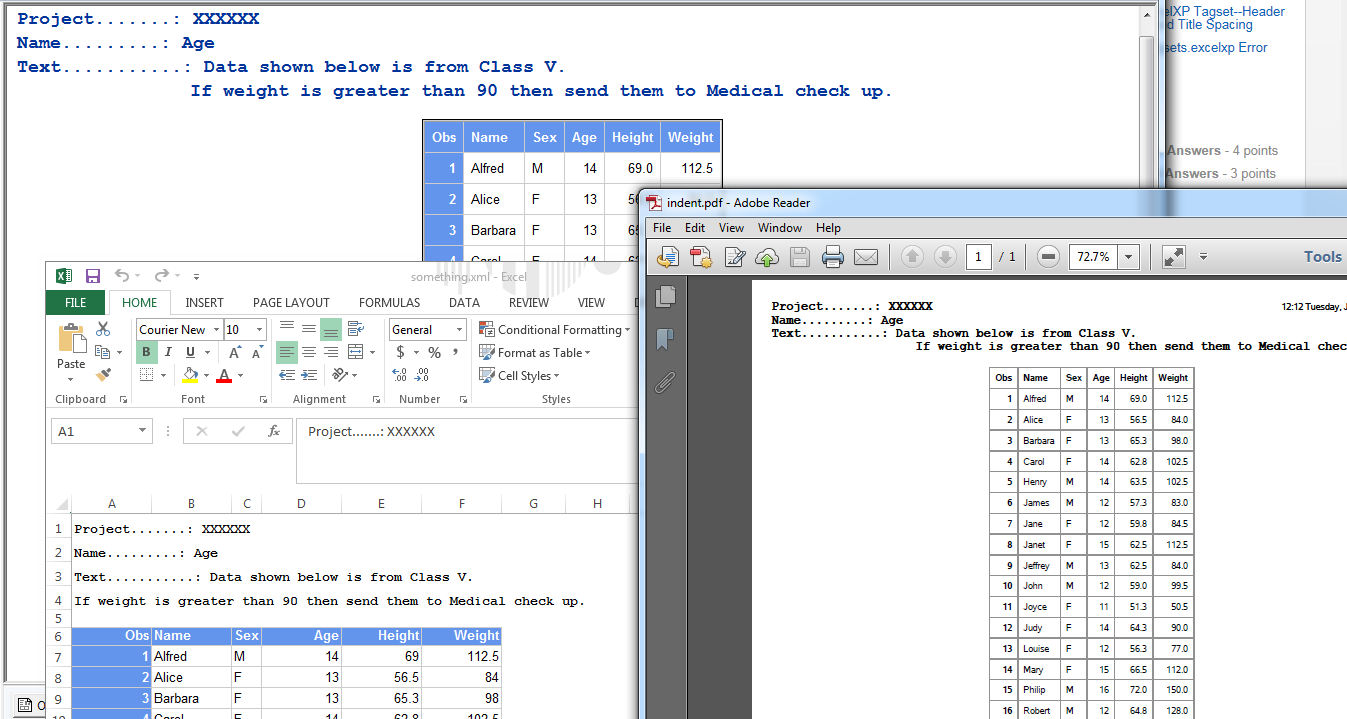Show the bookmarks panel in Adobe Reader
Image resolution: width=1347 pixels, height=719 pixels.
pyautogui.click(x=664, y=340)
